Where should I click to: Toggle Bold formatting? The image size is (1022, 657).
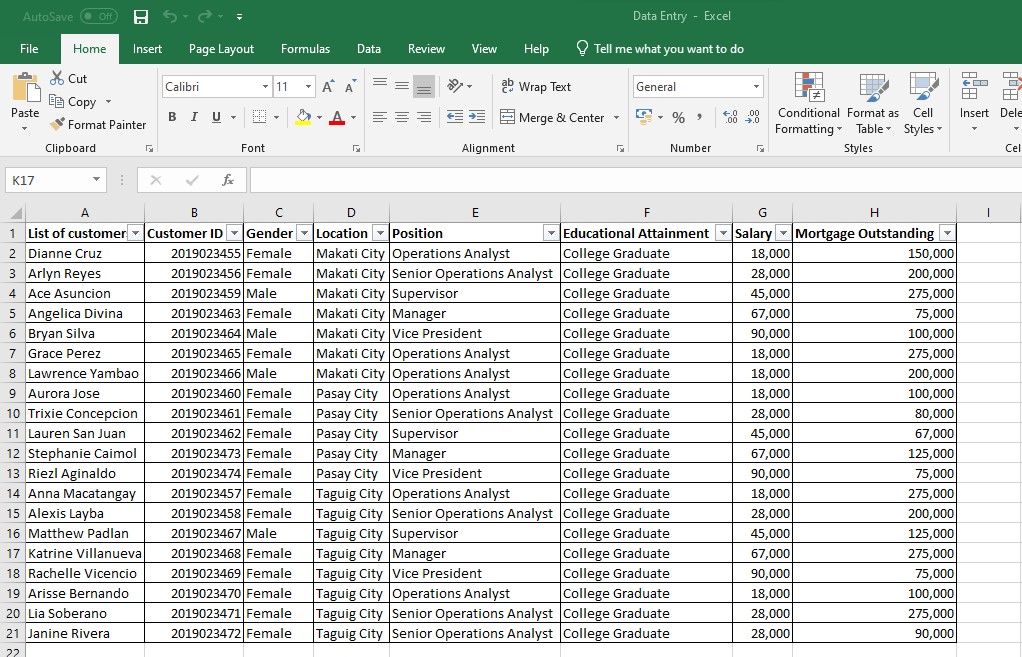coord(172,117)
